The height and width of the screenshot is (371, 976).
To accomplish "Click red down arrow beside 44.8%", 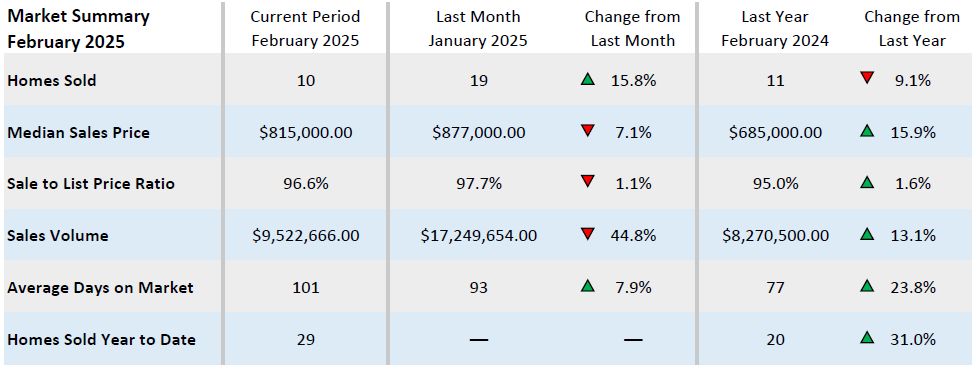I will (x=587, y=235).
